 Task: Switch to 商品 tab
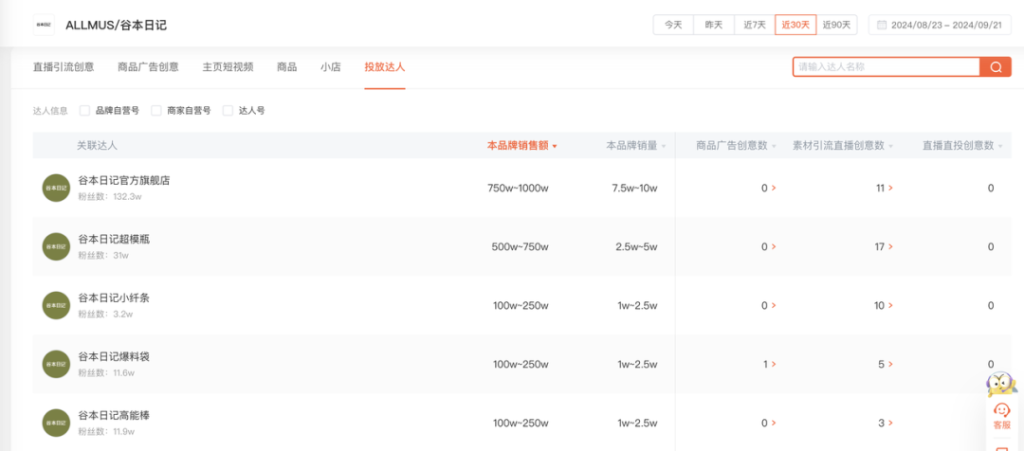[287, 67]
